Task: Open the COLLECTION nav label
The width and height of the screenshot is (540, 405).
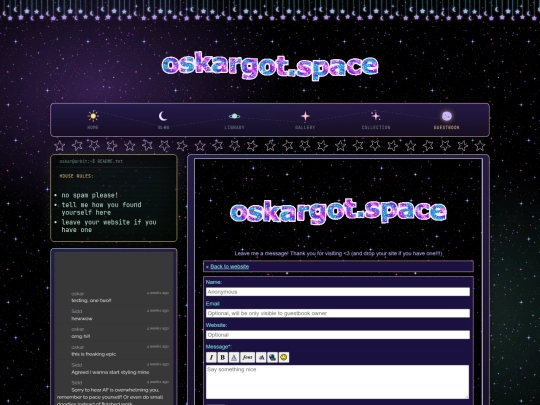Action: (376, 127)
